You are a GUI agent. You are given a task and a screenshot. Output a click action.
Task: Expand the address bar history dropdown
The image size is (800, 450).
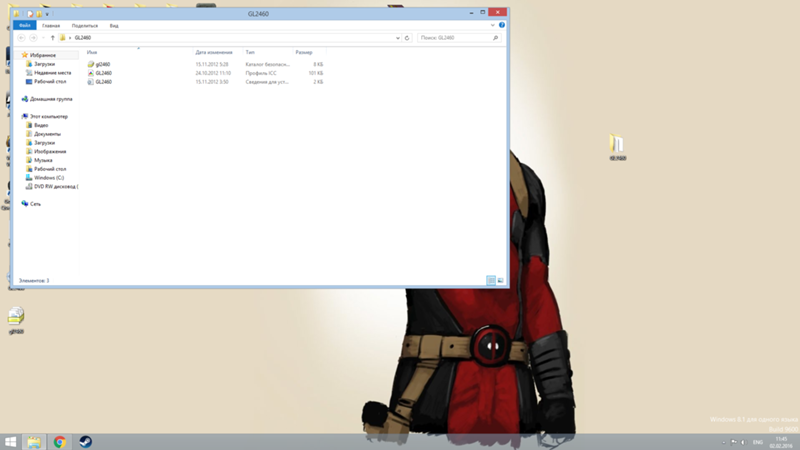[397, 38]
